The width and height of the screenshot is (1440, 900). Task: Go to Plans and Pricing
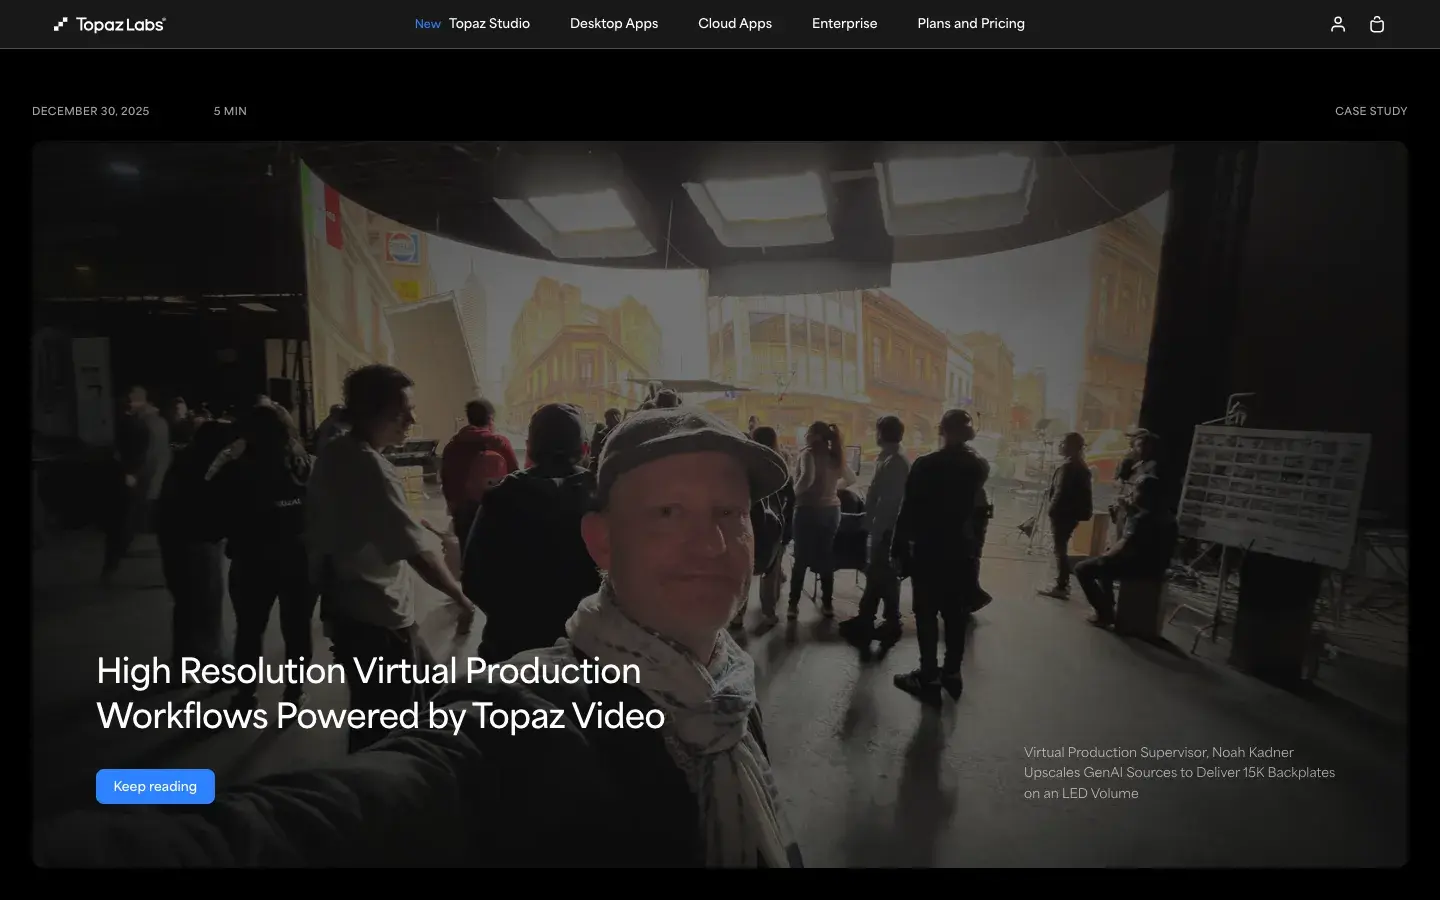pyautogui.click(x=971, y=24)
